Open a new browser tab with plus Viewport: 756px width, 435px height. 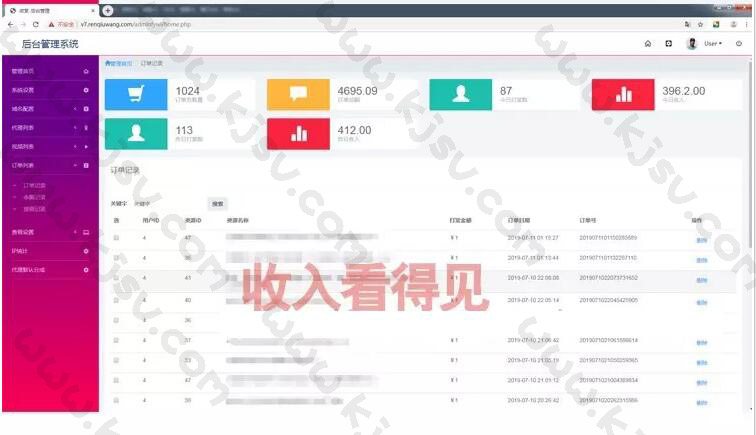[108, 10]
